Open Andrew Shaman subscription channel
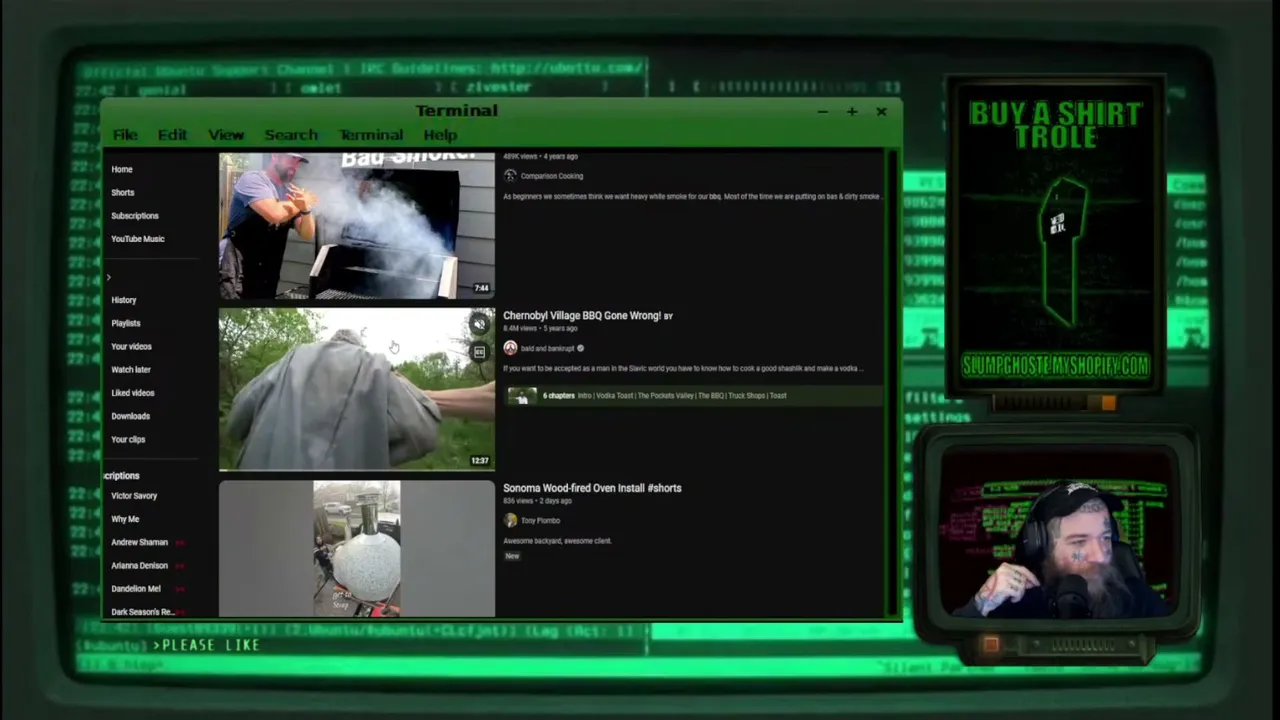 140,542
